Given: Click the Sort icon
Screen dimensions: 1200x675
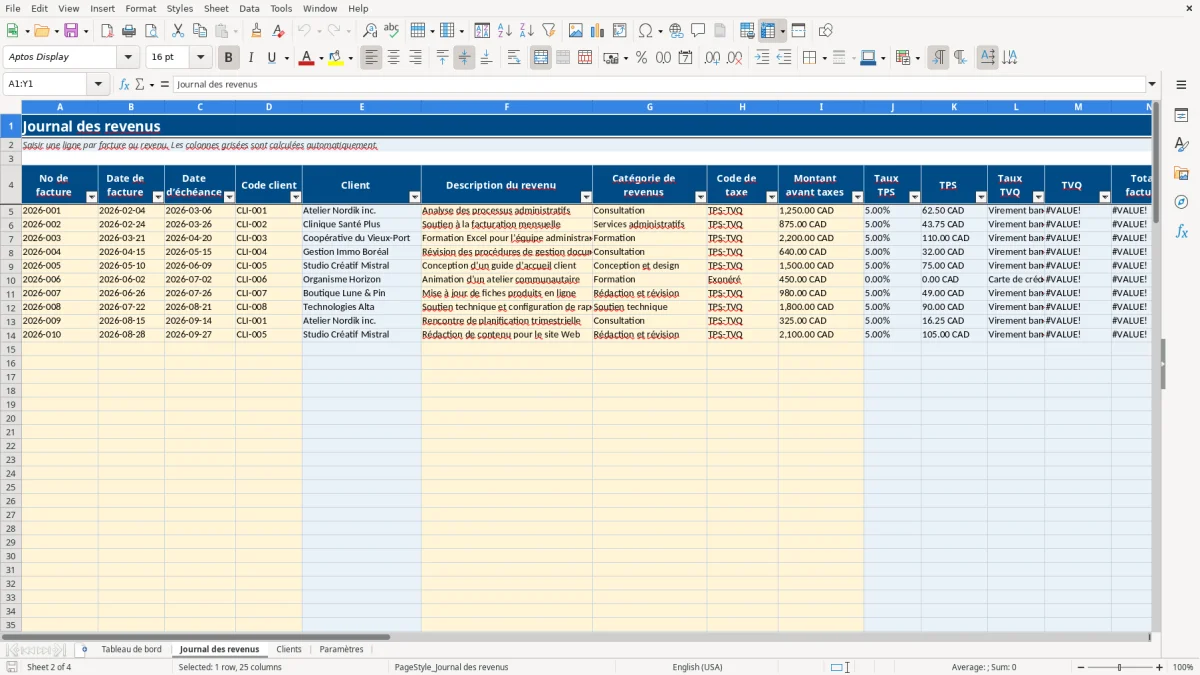Looking at the screenshot, I should (x=482, y=31).
